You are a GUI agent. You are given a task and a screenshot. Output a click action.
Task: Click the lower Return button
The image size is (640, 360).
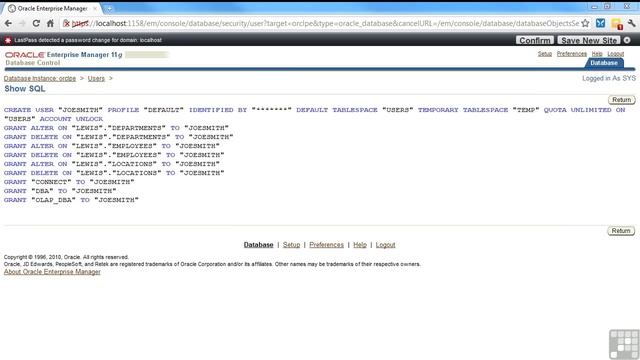point(621,231)
